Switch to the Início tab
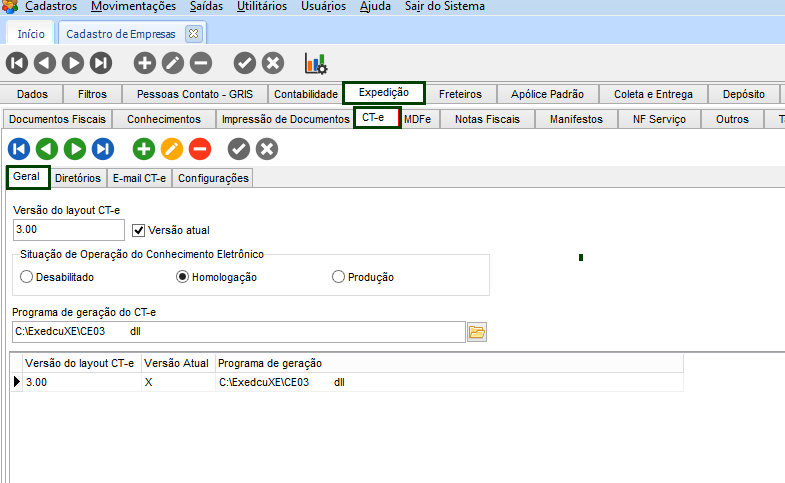This screenshot has width=785, height=483. 31,34
